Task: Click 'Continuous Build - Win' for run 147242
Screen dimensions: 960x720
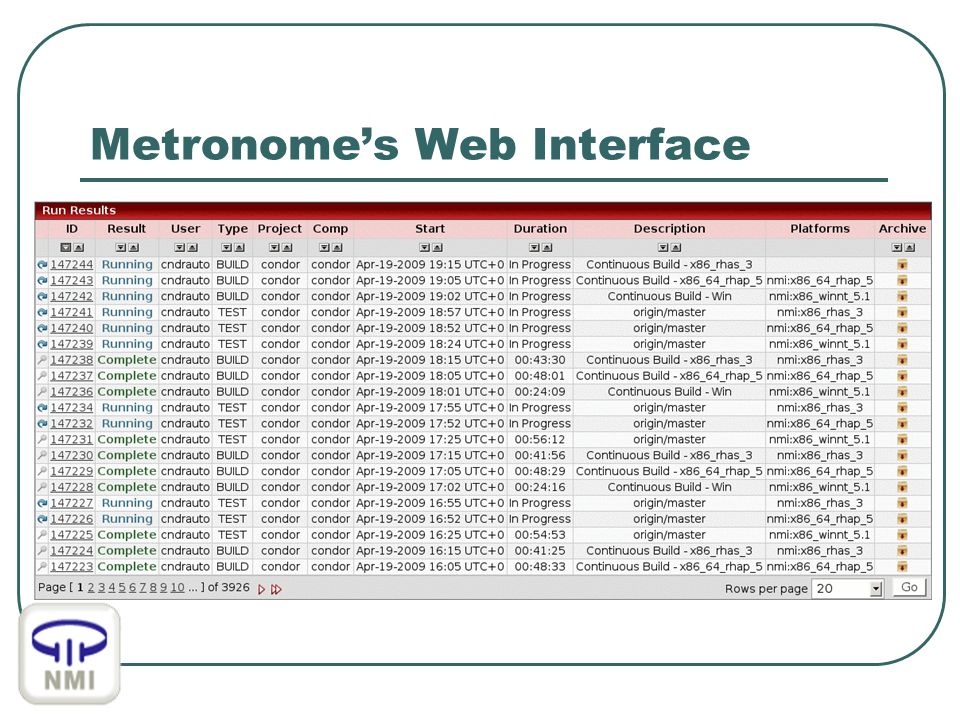Action: click(x=669, y=297)
